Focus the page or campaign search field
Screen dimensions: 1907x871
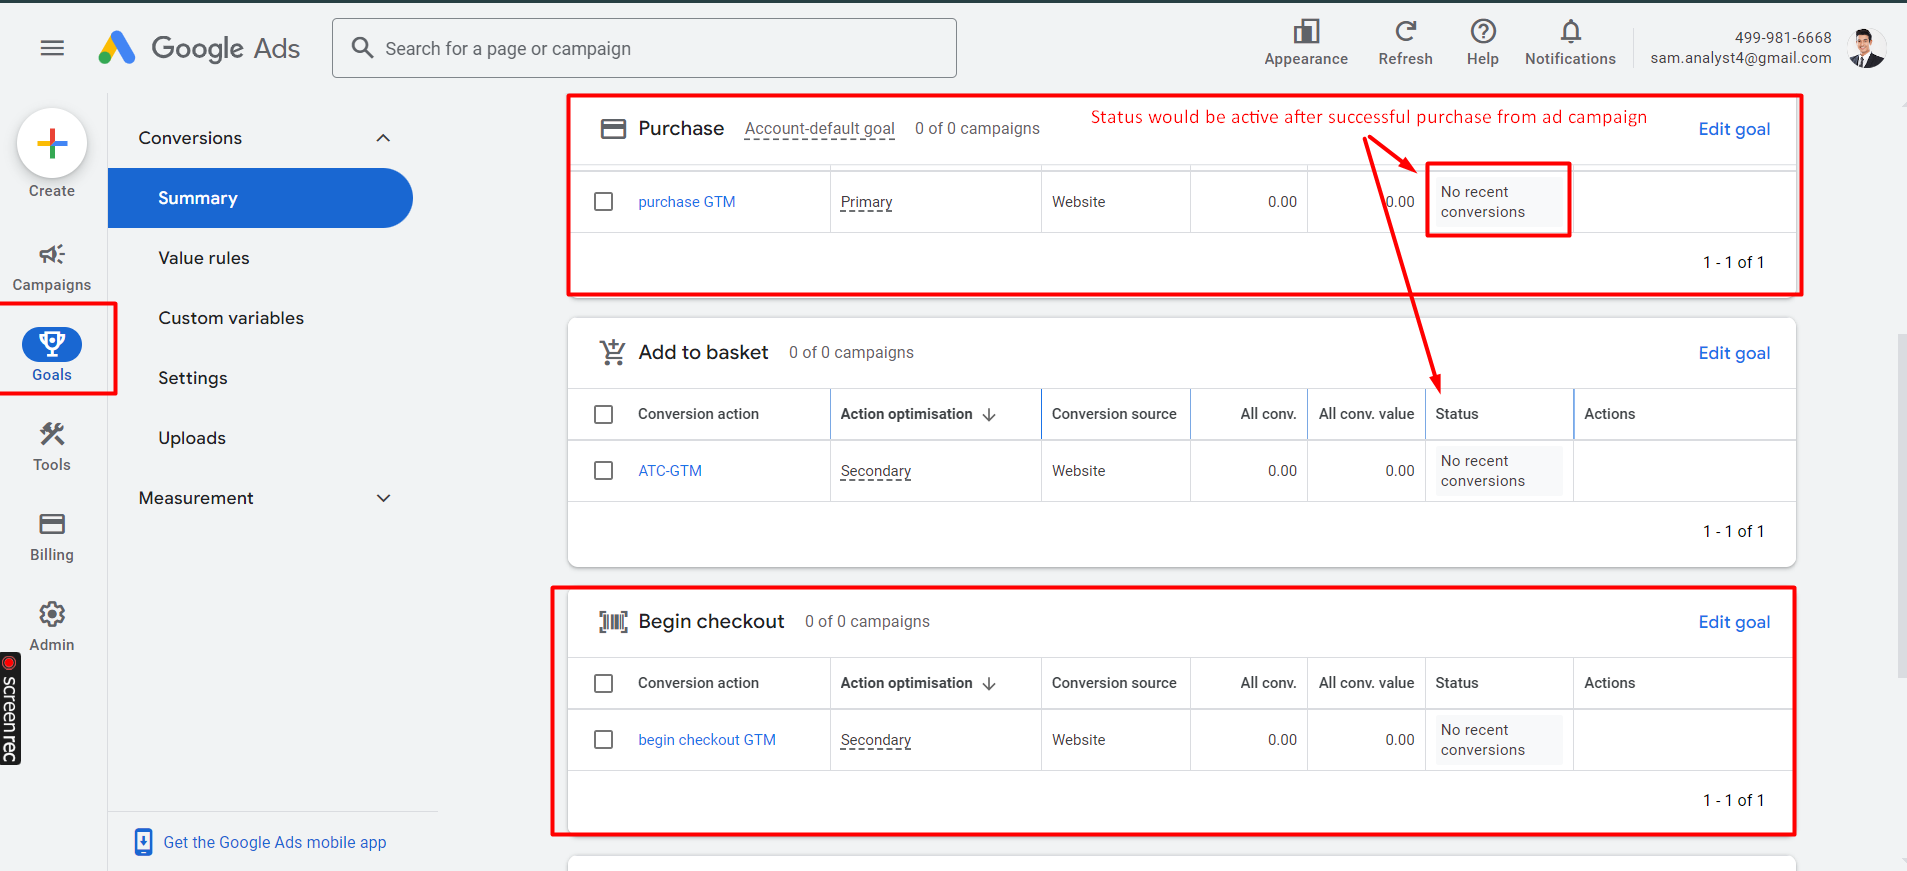pyautogui.click(x=644, y=48)
